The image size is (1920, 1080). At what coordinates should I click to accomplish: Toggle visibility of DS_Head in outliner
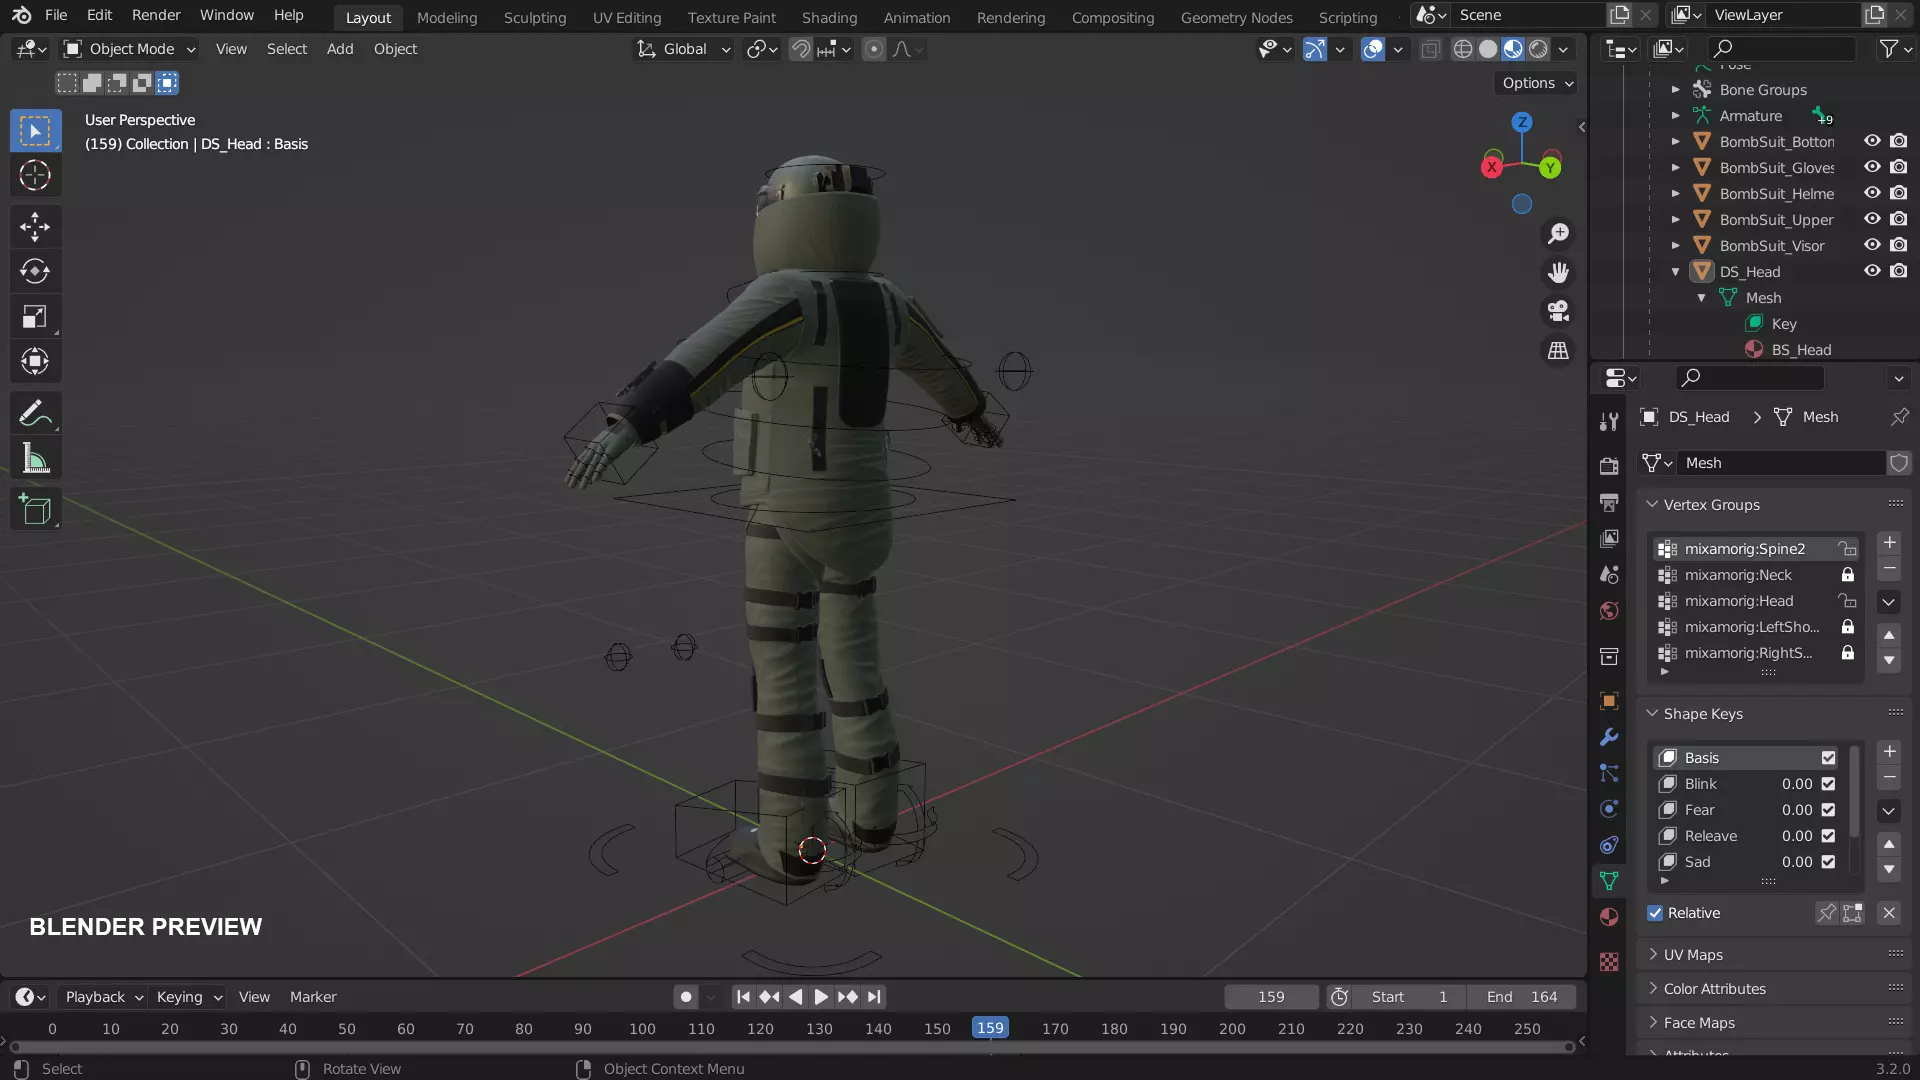[1872, 271]
